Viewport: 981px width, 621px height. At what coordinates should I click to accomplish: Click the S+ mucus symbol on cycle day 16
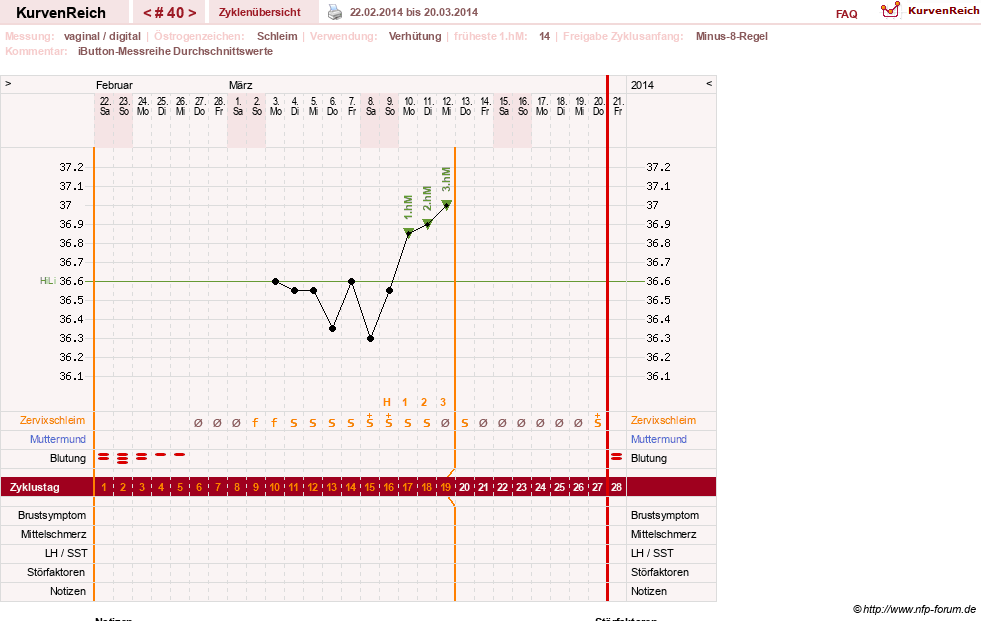(x=389, y=421)
